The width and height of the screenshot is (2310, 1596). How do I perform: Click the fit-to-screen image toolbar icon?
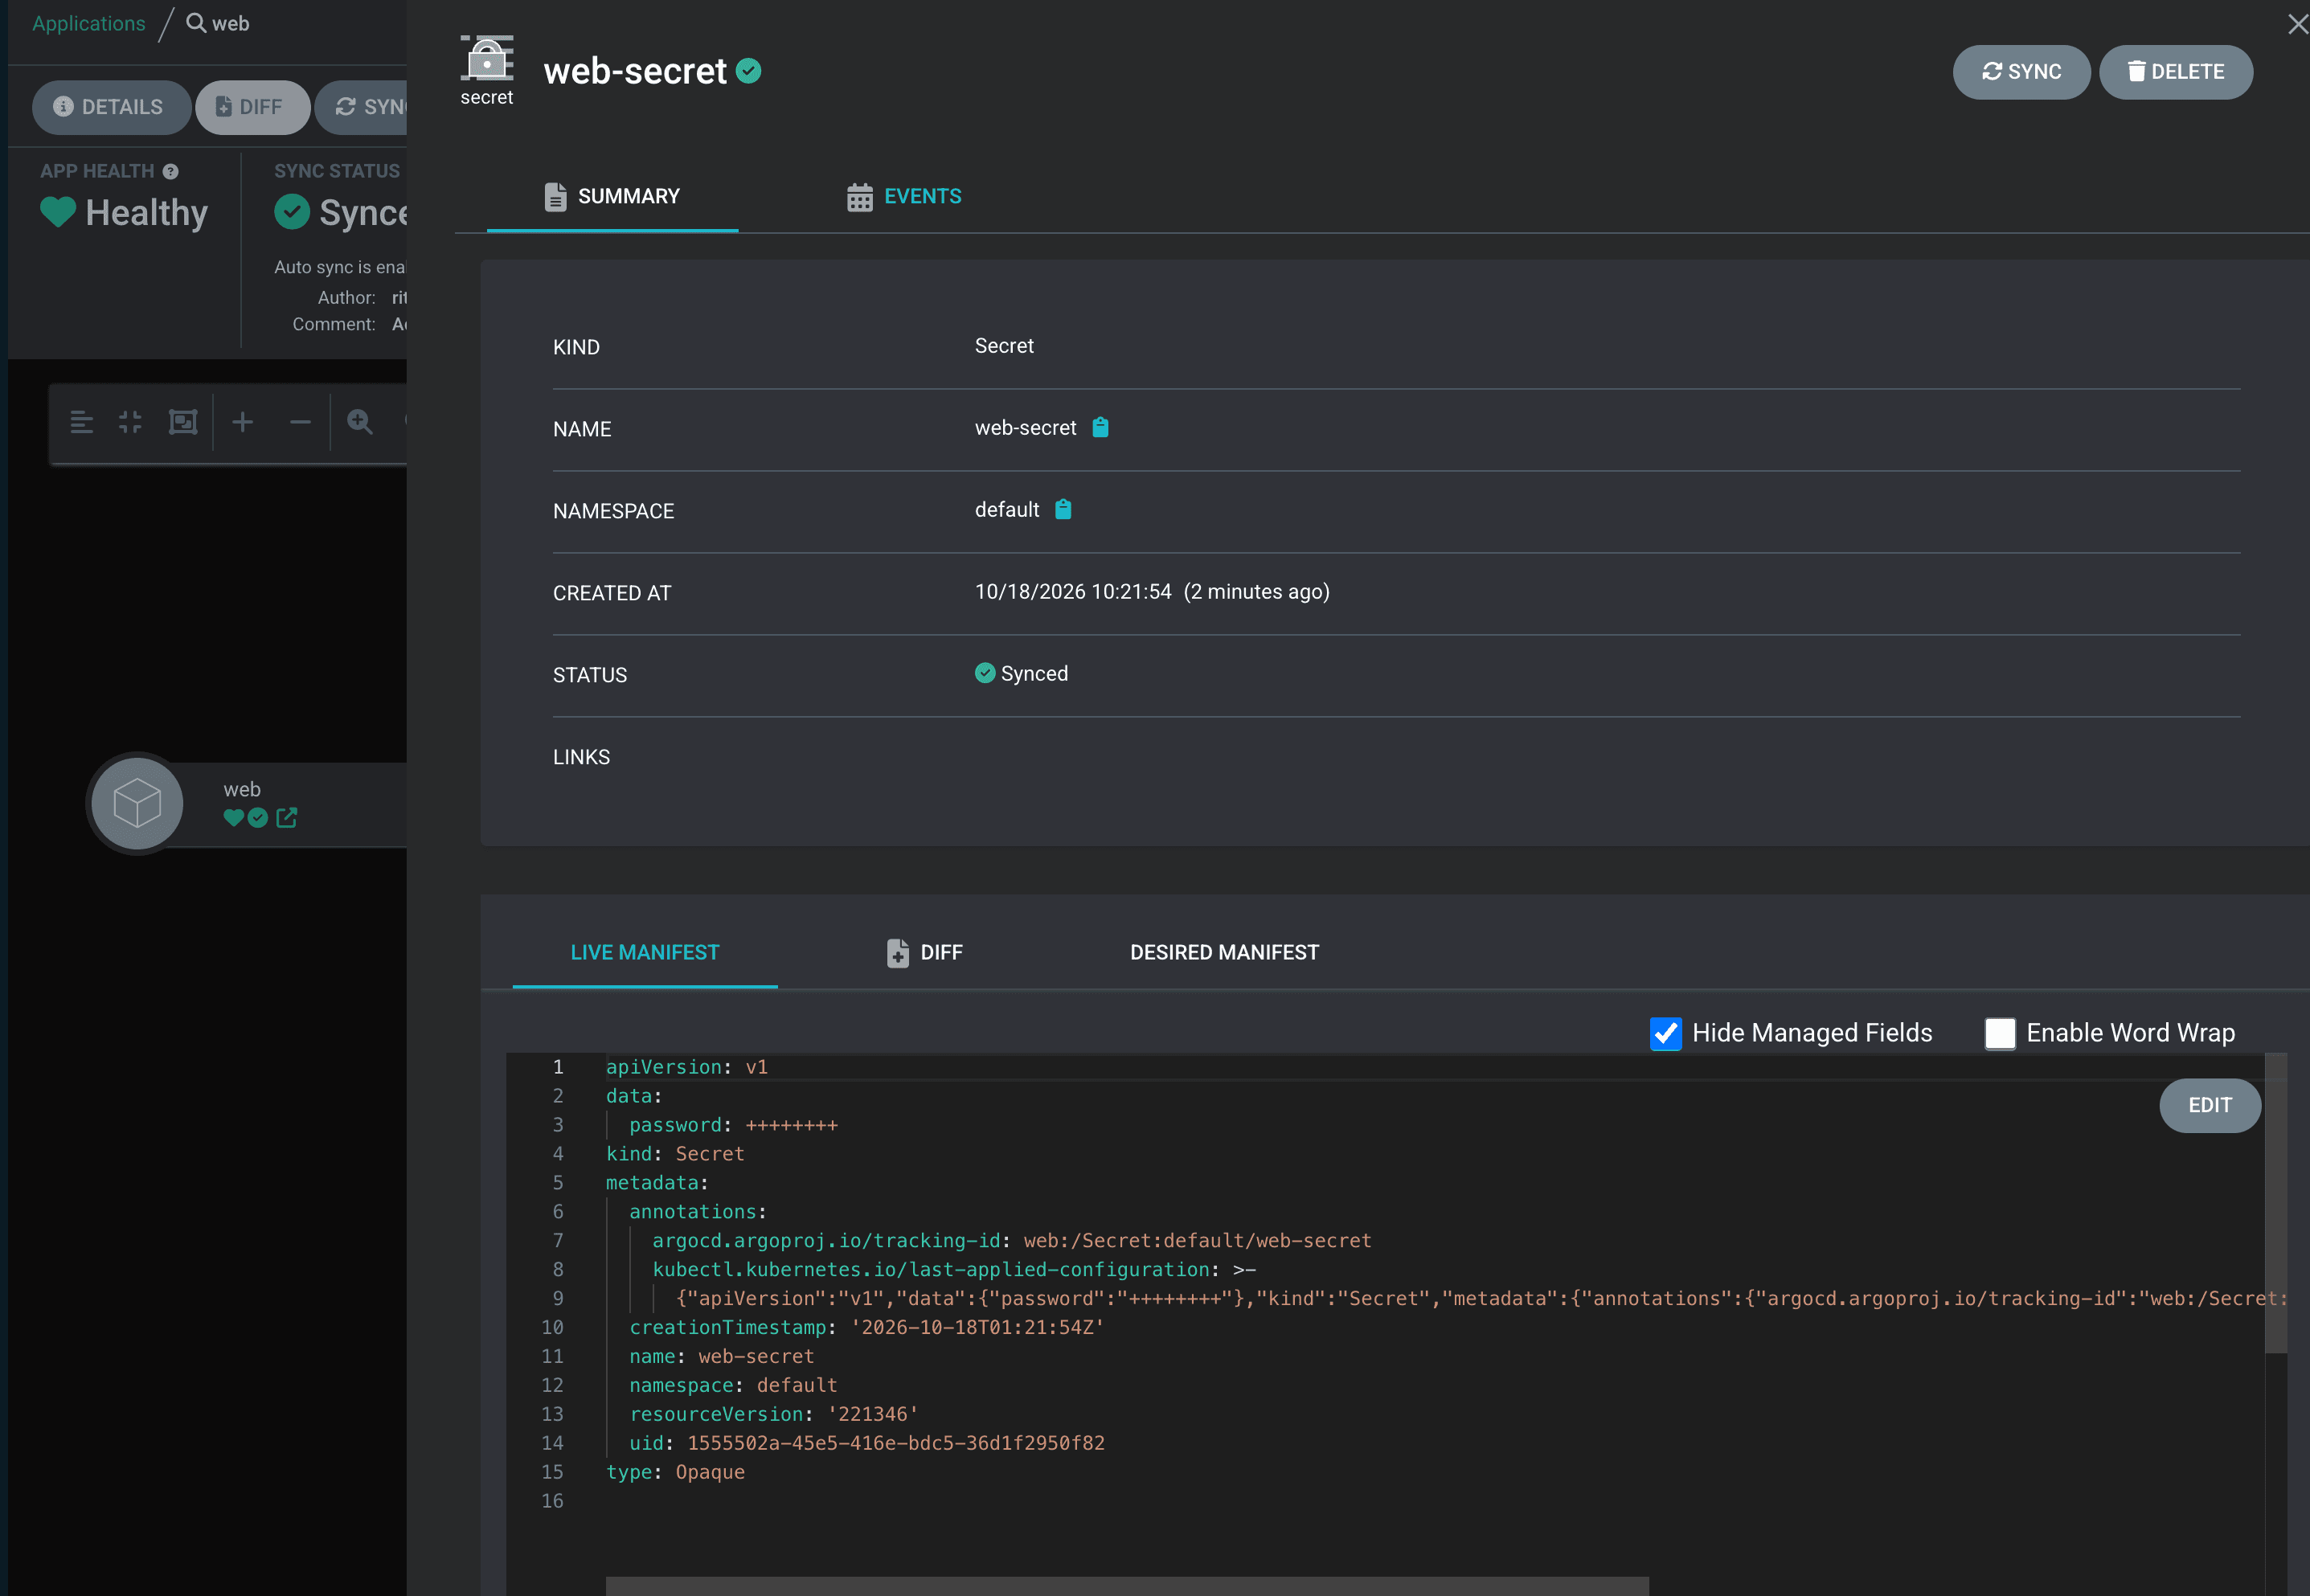(x=183, y=422)
